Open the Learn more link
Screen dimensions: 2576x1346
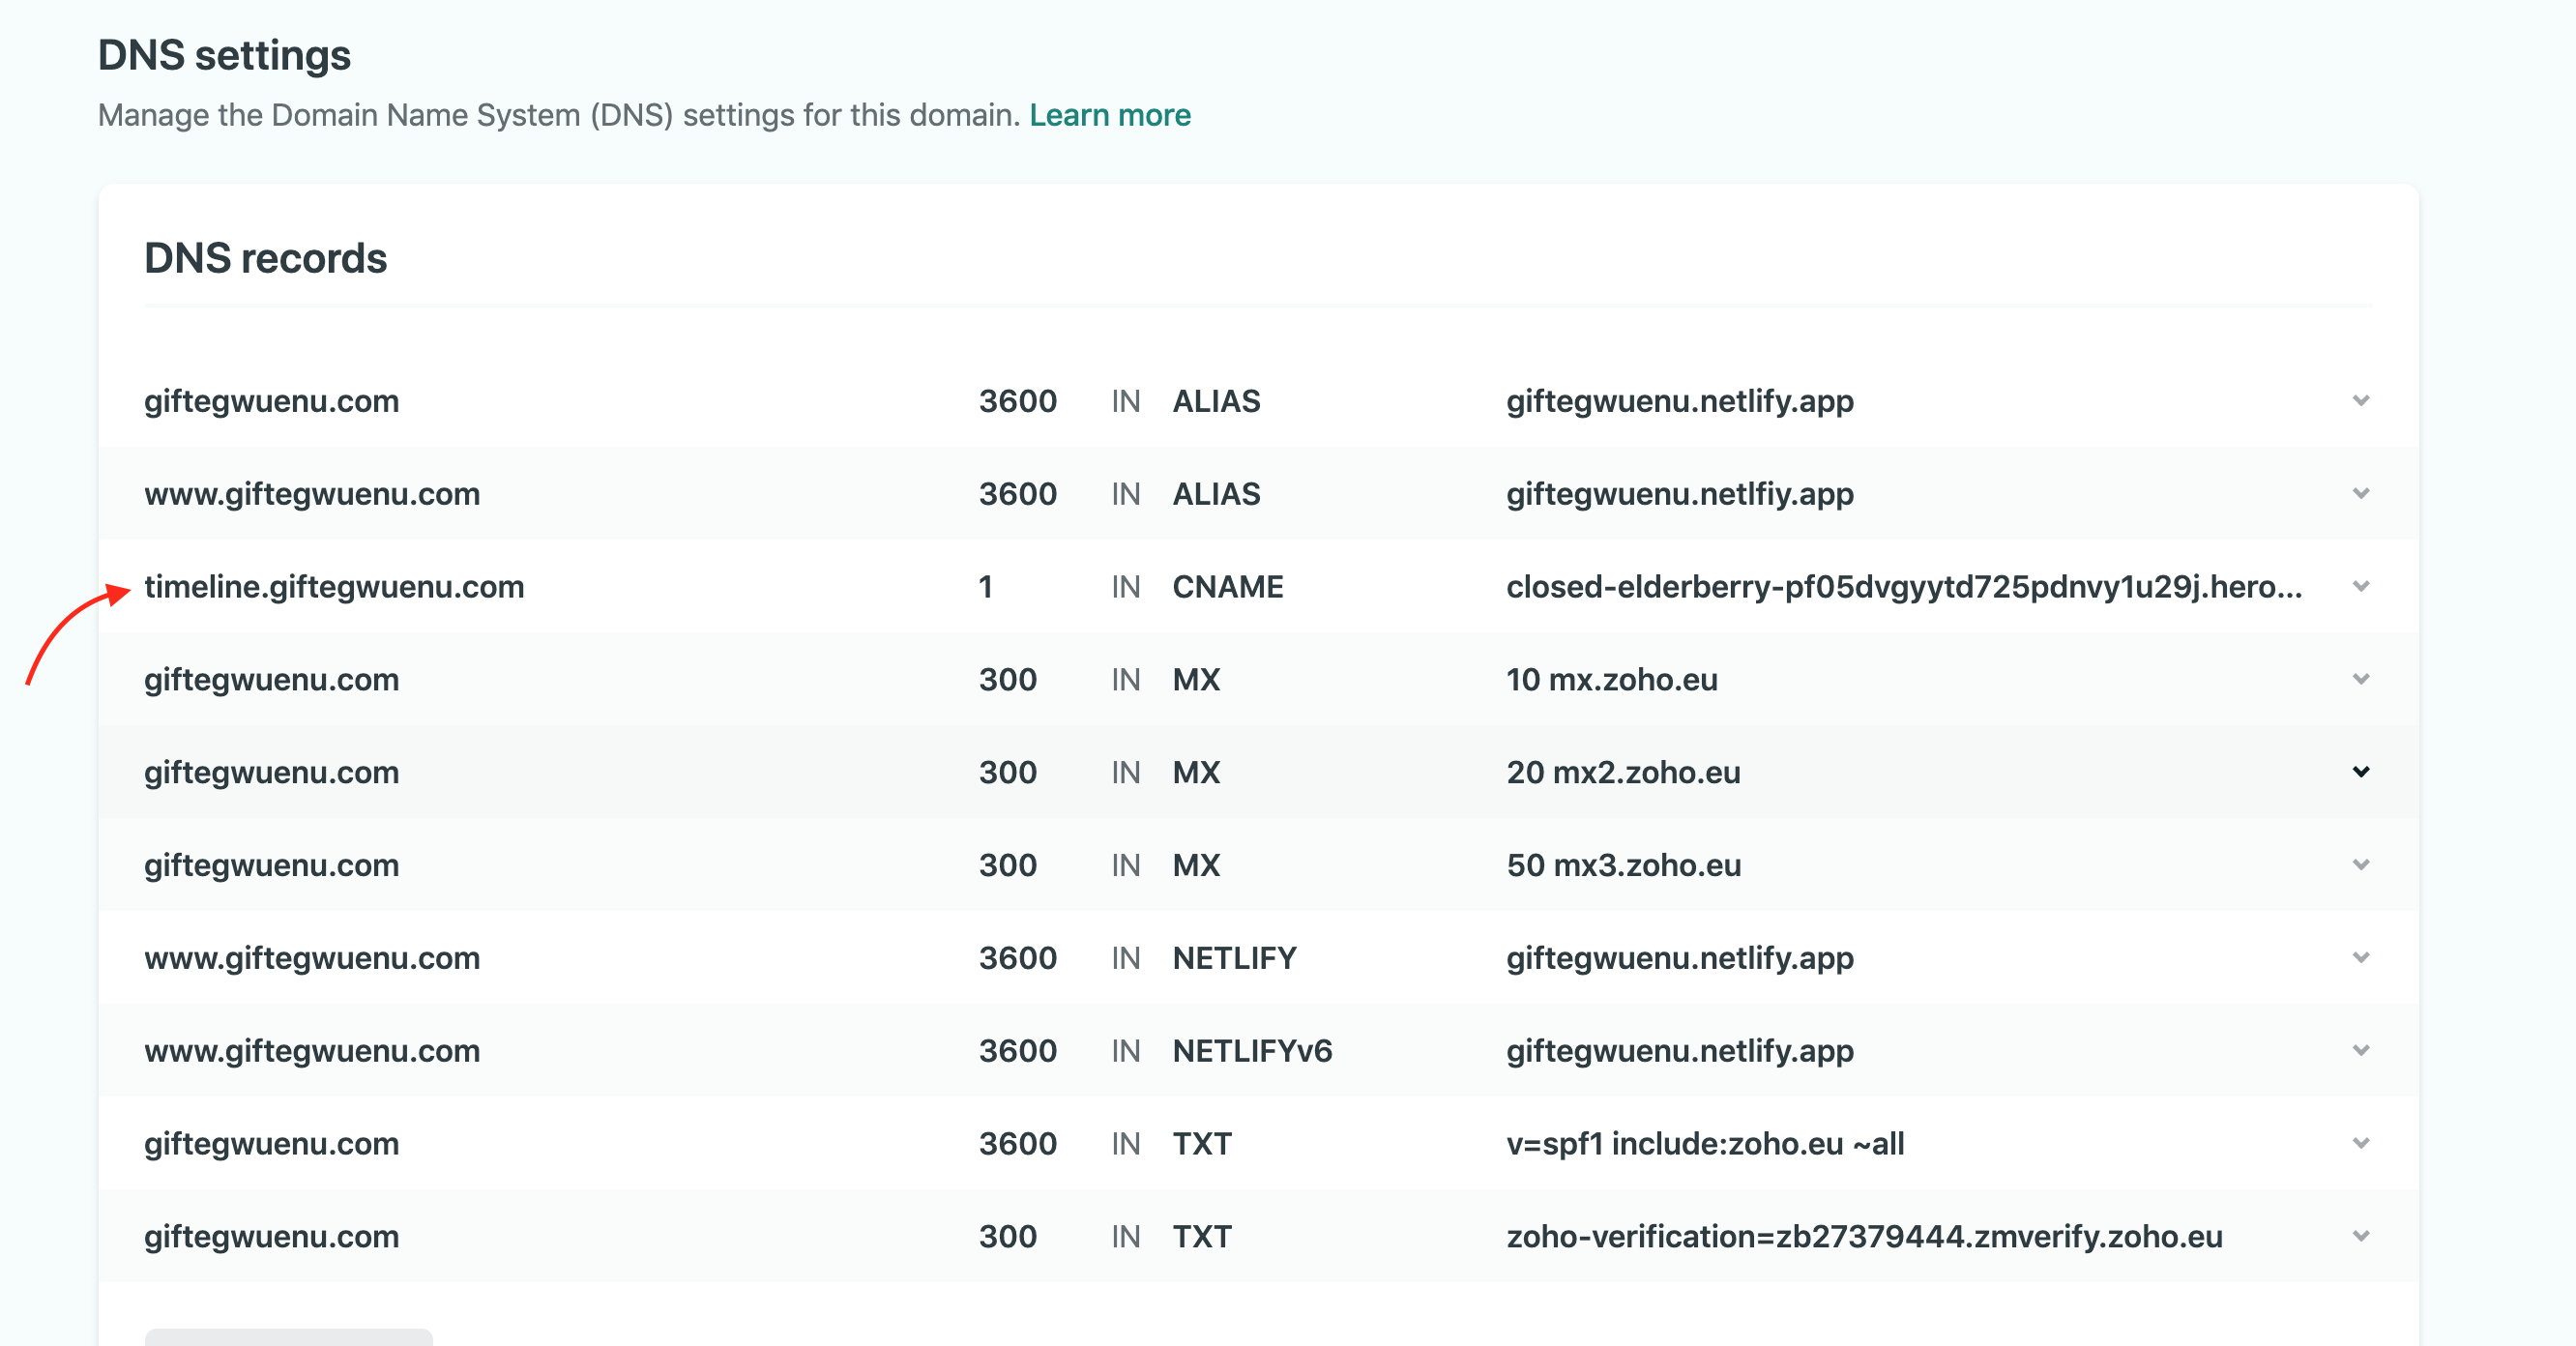tap(1110, 115)
